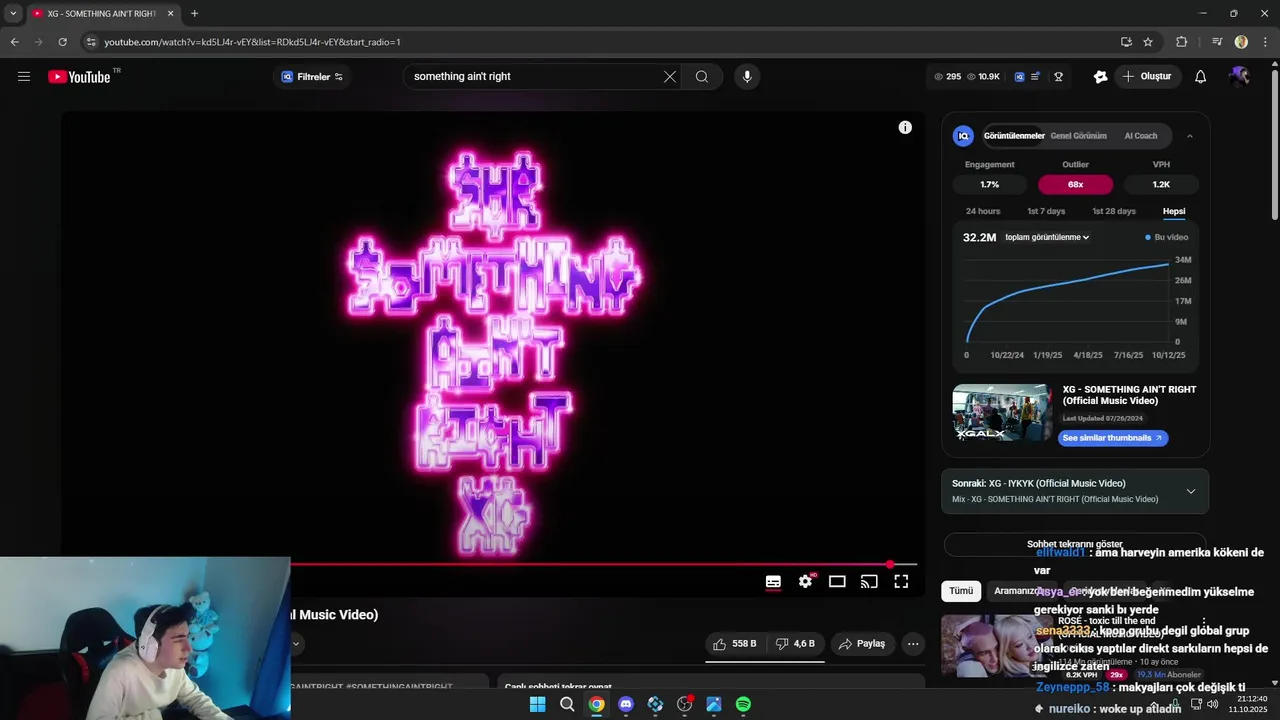
Task: Click the star sparkle icon beside Oluştur
Action: [1100, 76]
